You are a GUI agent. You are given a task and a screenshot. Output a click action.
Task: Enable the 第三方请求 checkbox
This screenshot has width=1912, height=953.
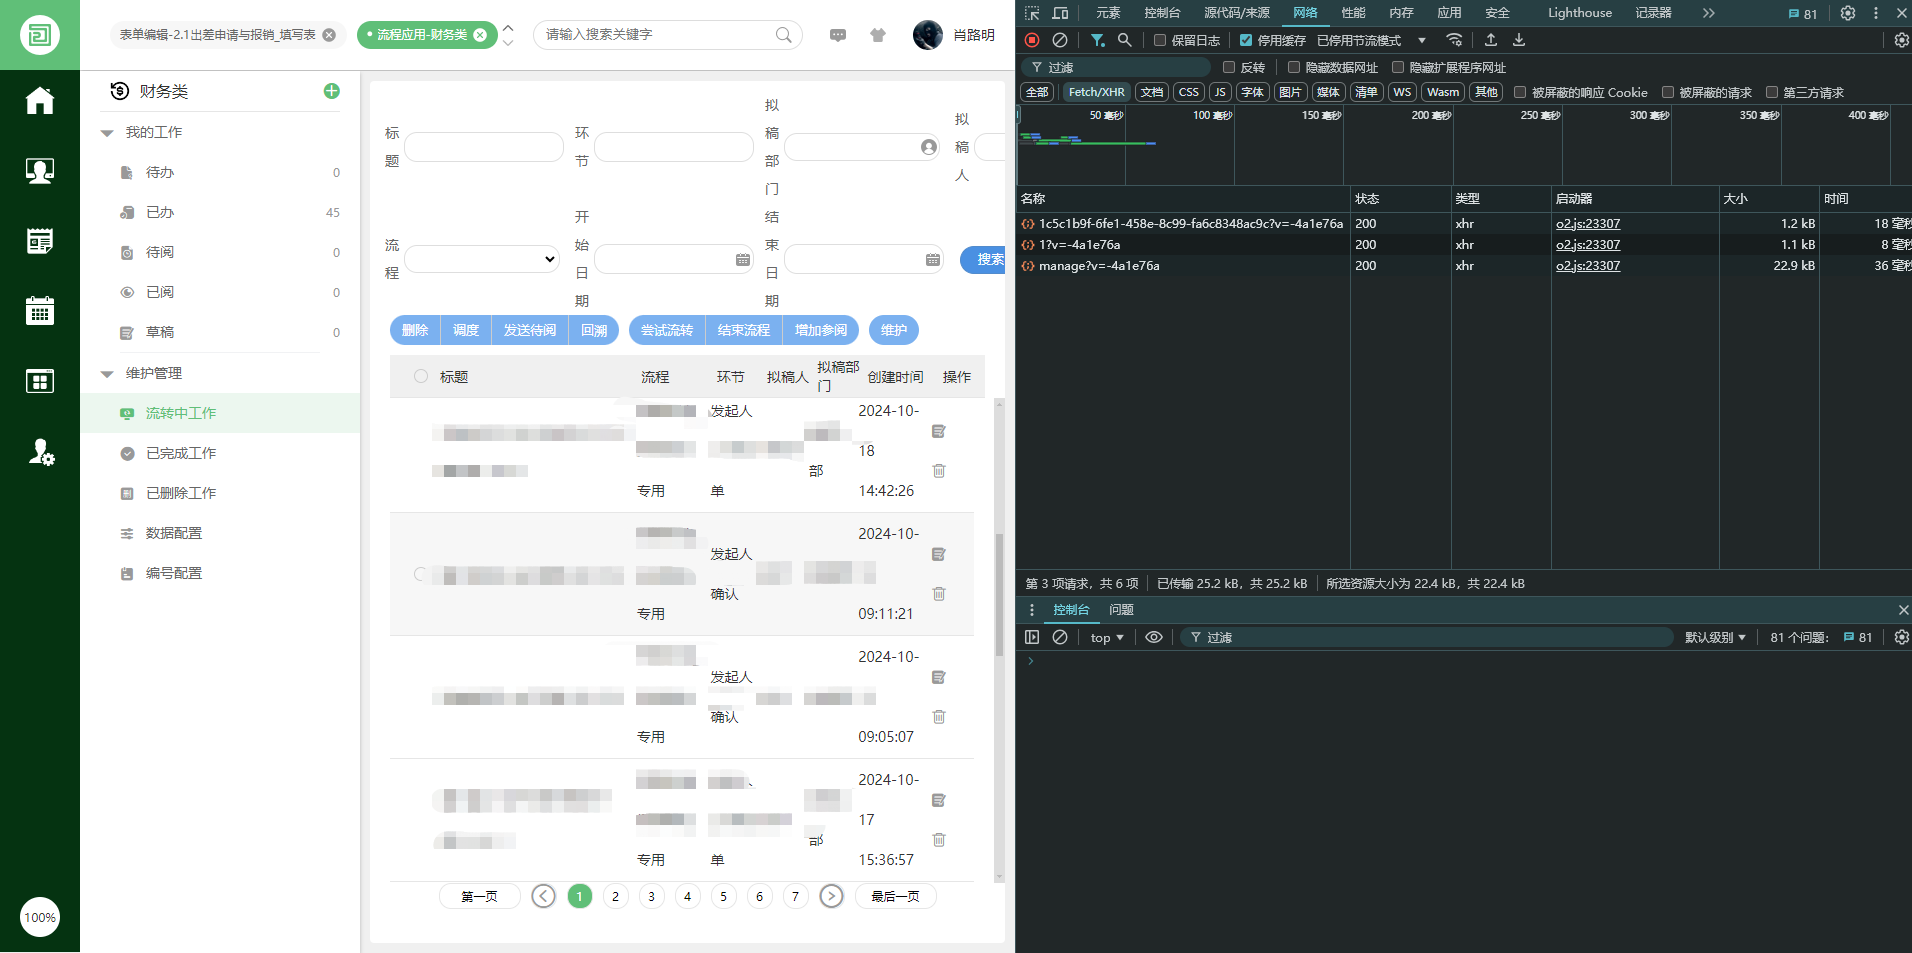(1772, 92)
